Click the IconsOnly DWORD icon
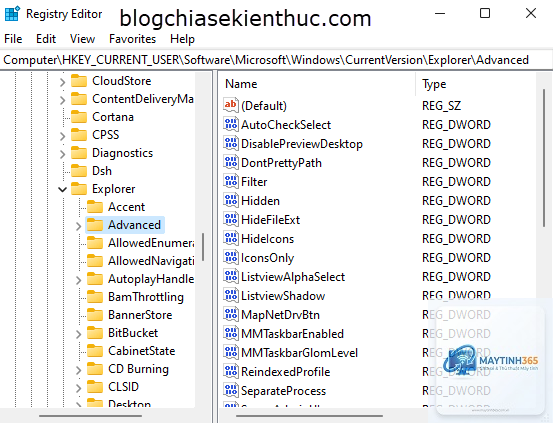The image size is (553, 423). (231, 258)
